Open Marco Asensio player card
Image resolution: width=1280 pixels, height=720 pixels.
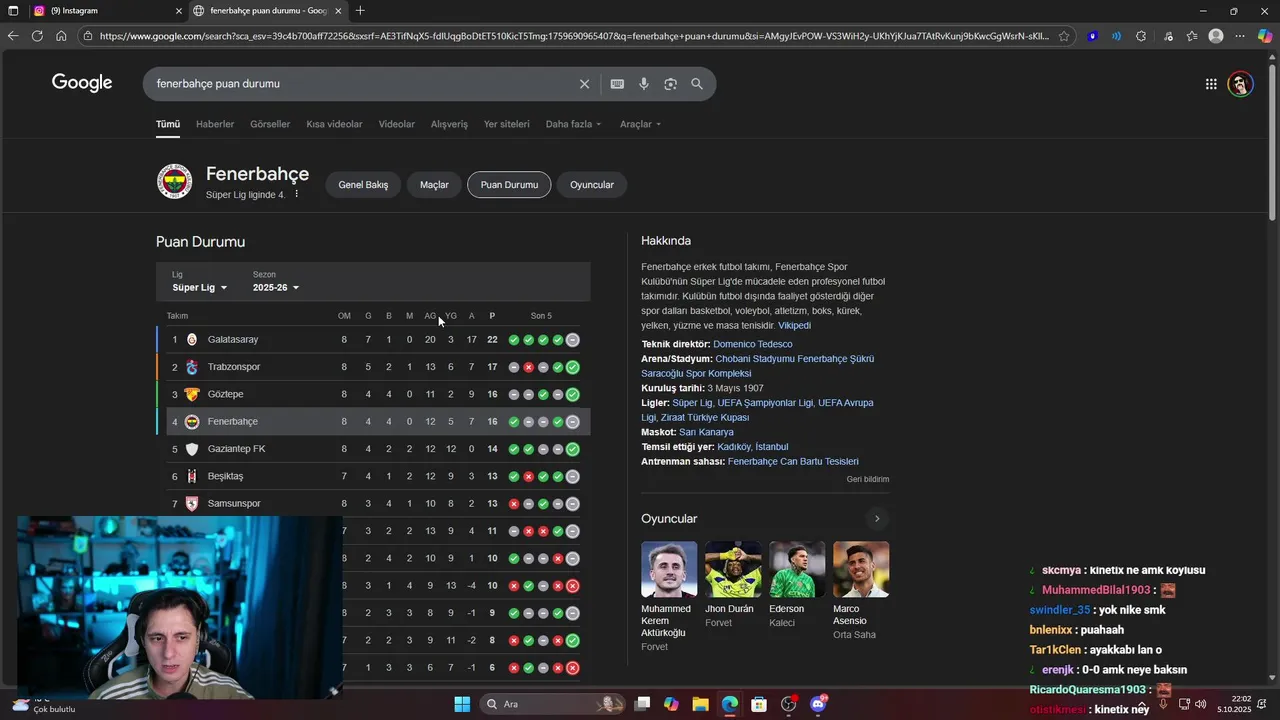860,590
